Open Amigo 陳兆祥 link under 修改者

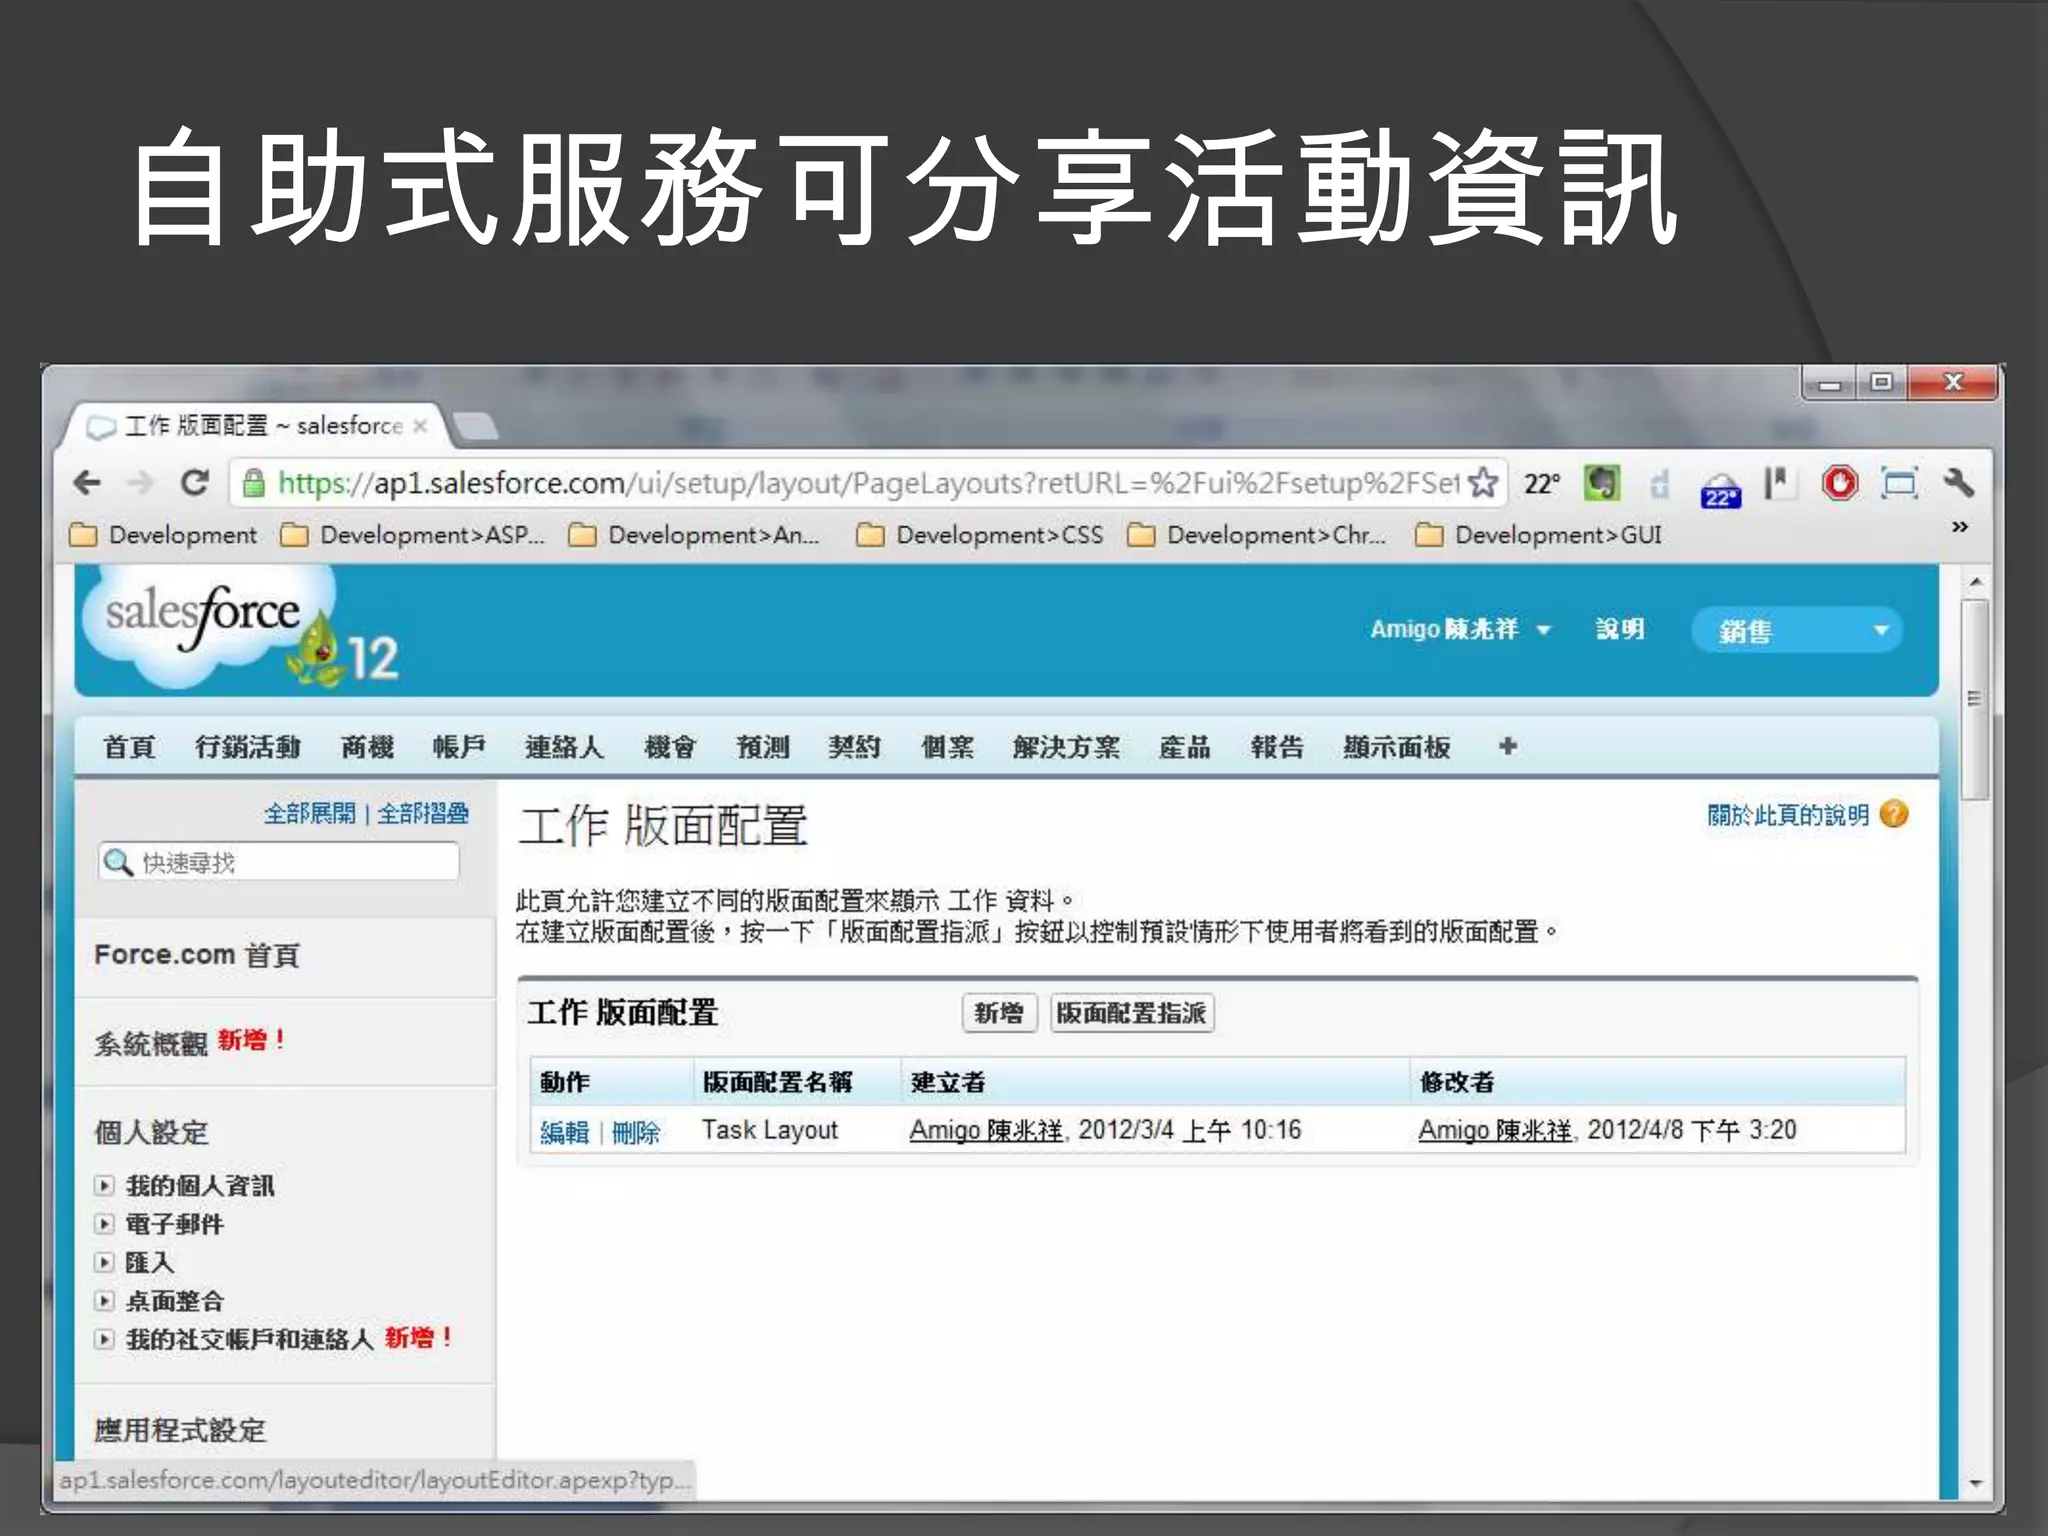[1495, 1130]
